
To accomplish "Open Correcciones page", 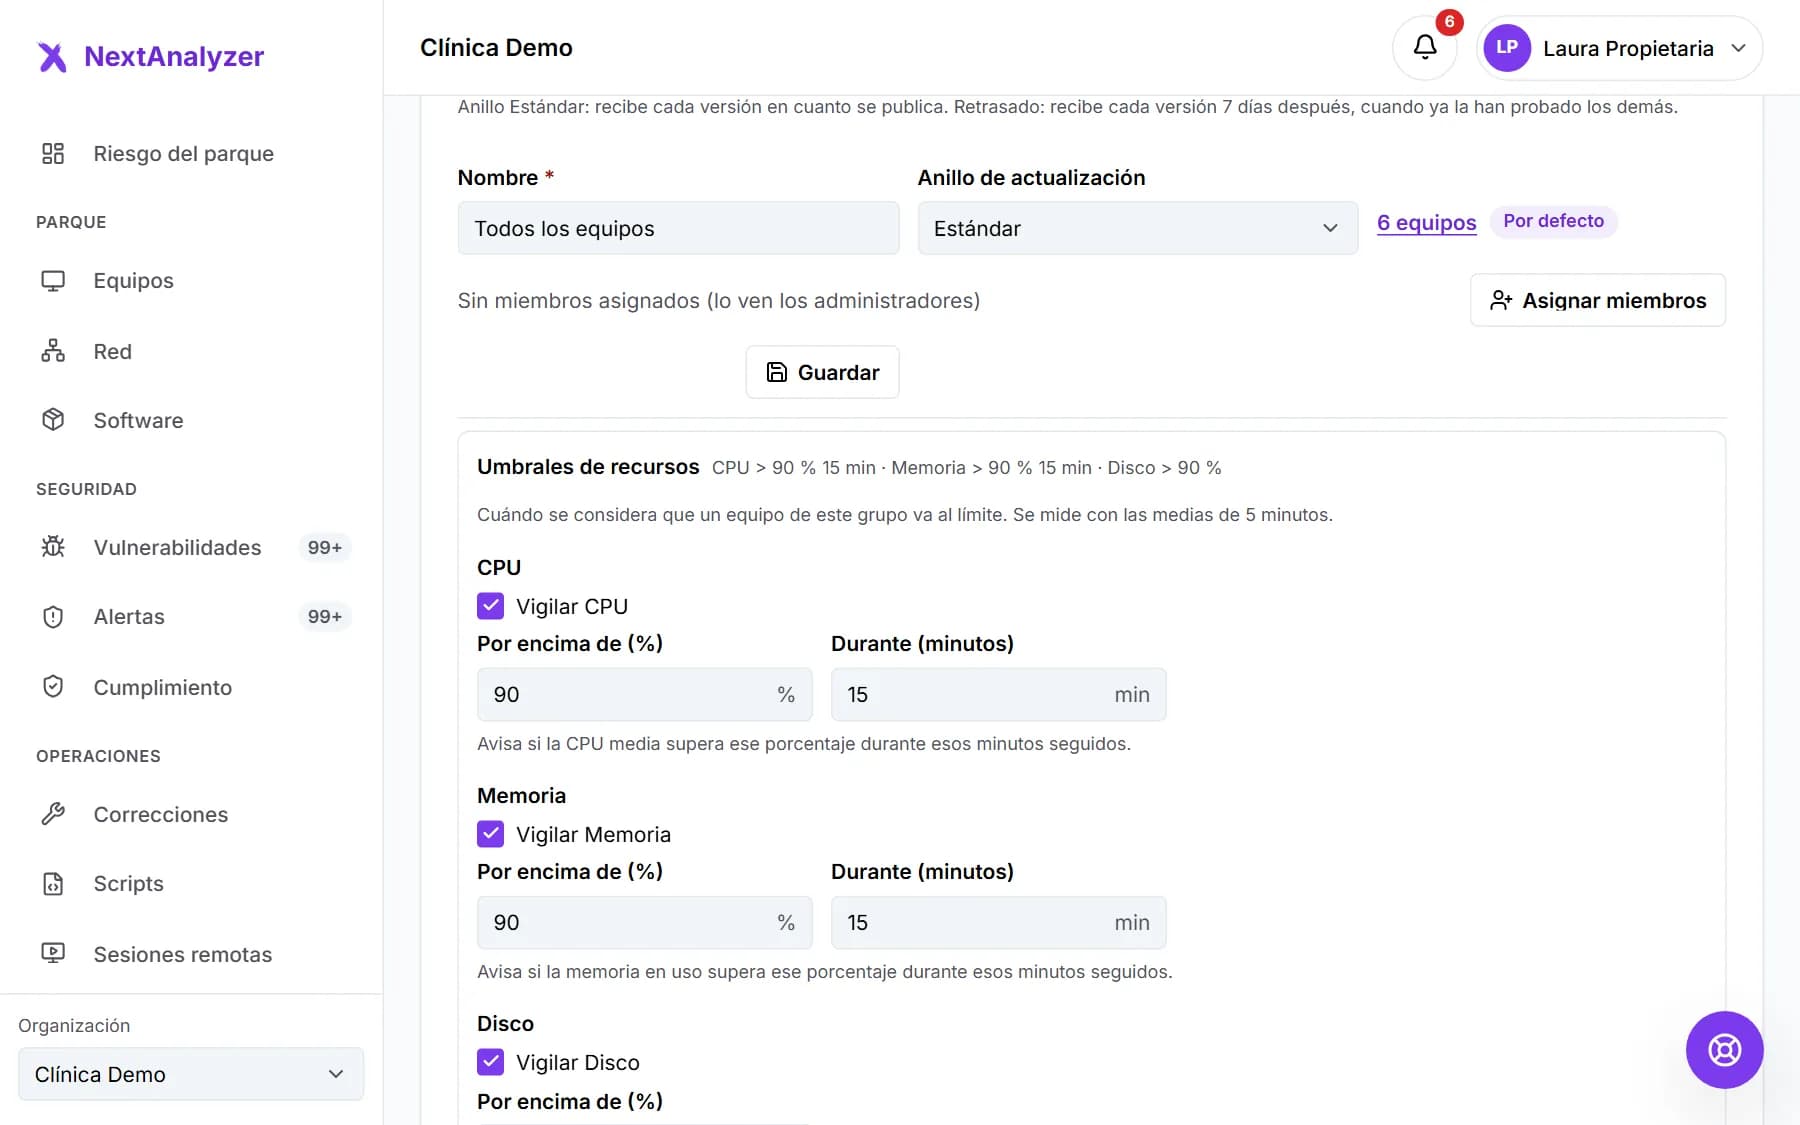I will coord(160,814).
